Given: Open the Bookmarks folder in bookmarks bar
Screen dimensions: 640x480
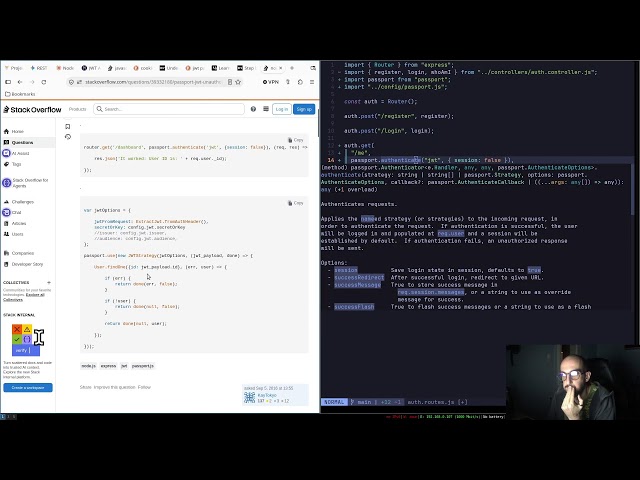Looking at the screenshot, I should [20, 94].
